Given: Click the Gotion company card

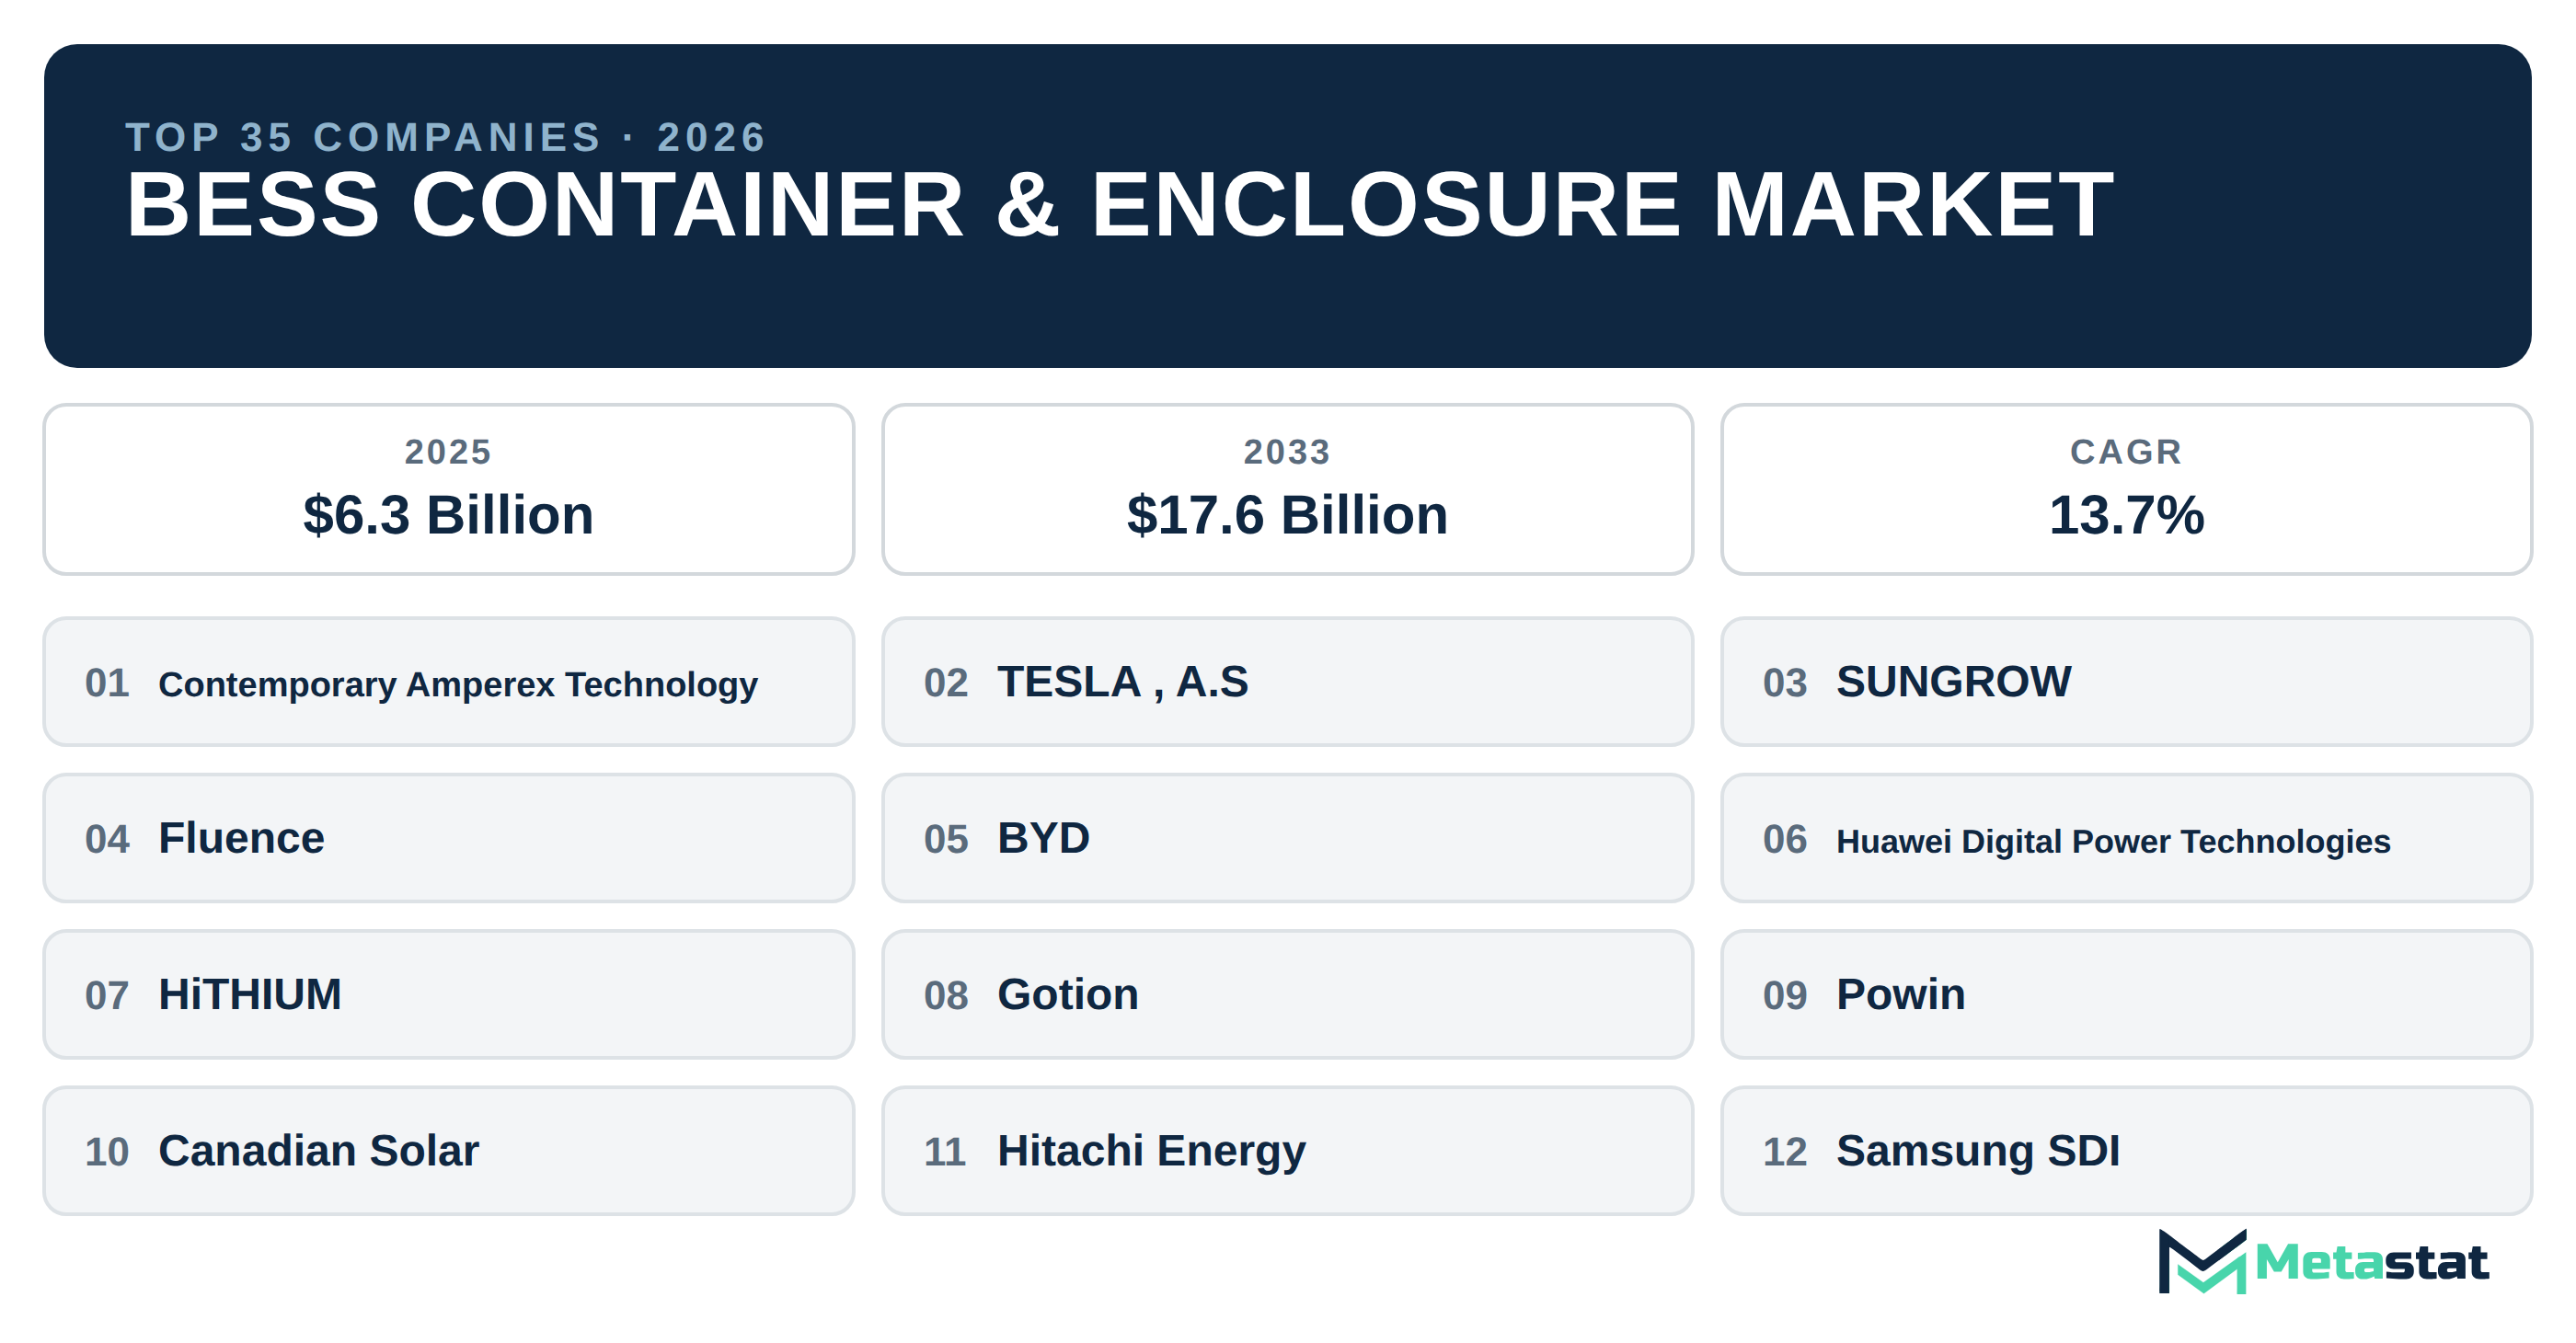Looking at the screenshot, I should point(1287,994).
